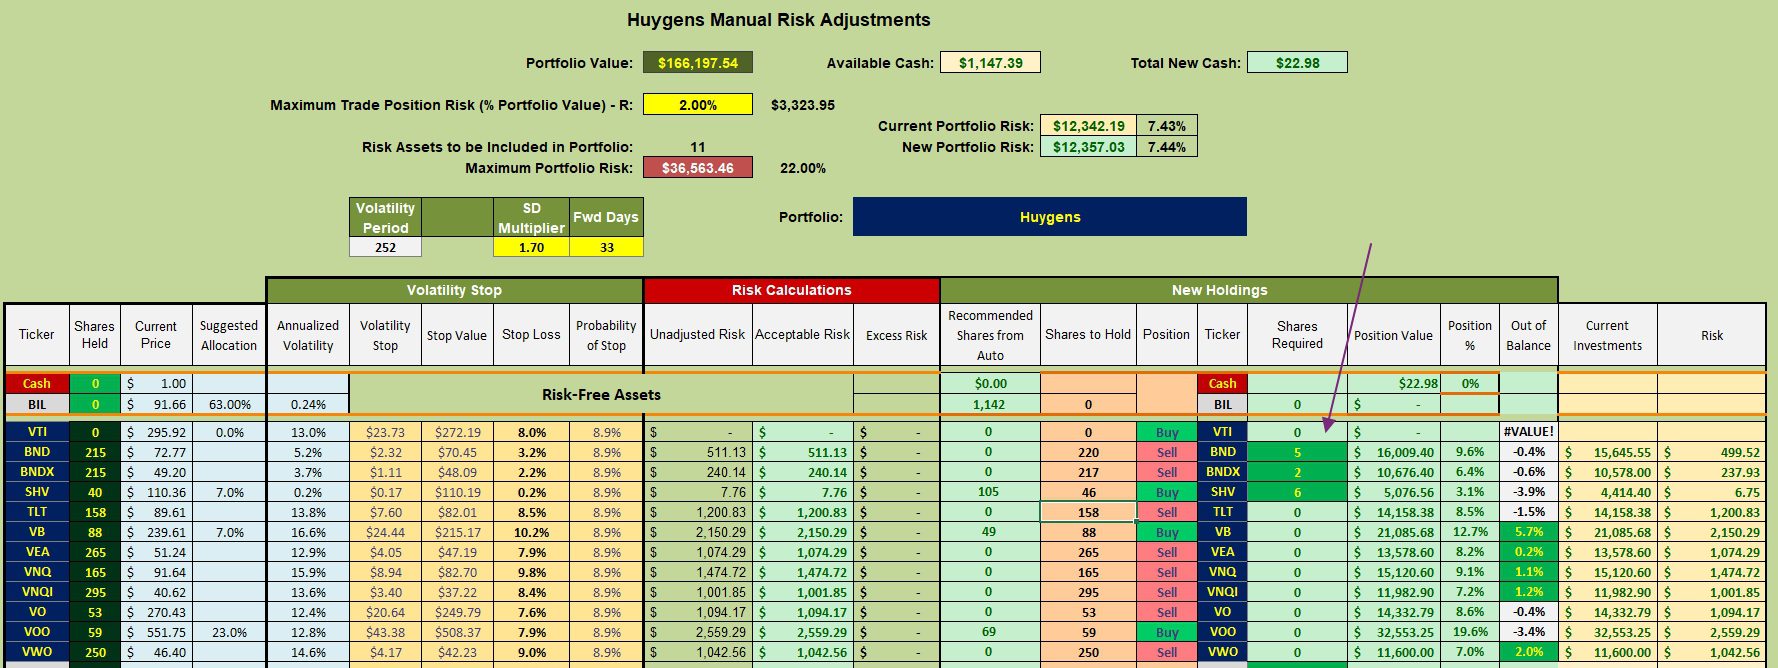
Task: Edit SHV shares to hold value 46
Action: [1088, 492]
